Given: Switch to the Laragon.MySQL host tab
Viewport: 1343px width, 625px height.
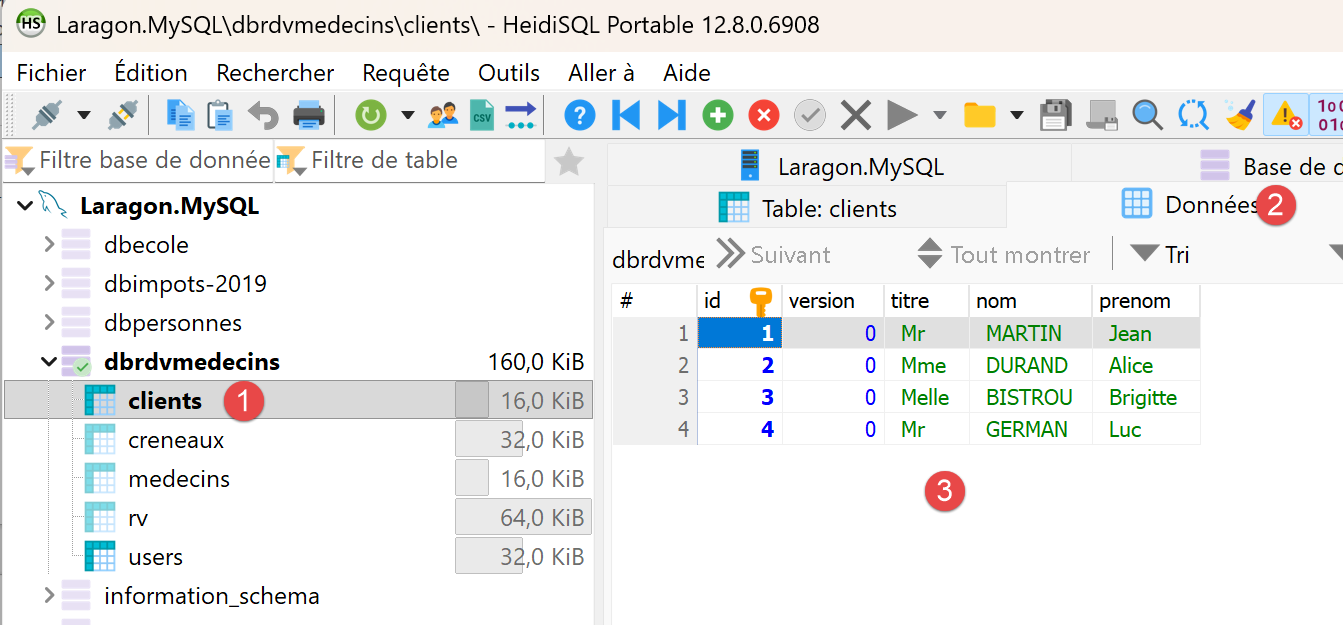Looking at the screenshot, I should pyautogui.click(x=839, y=166).
